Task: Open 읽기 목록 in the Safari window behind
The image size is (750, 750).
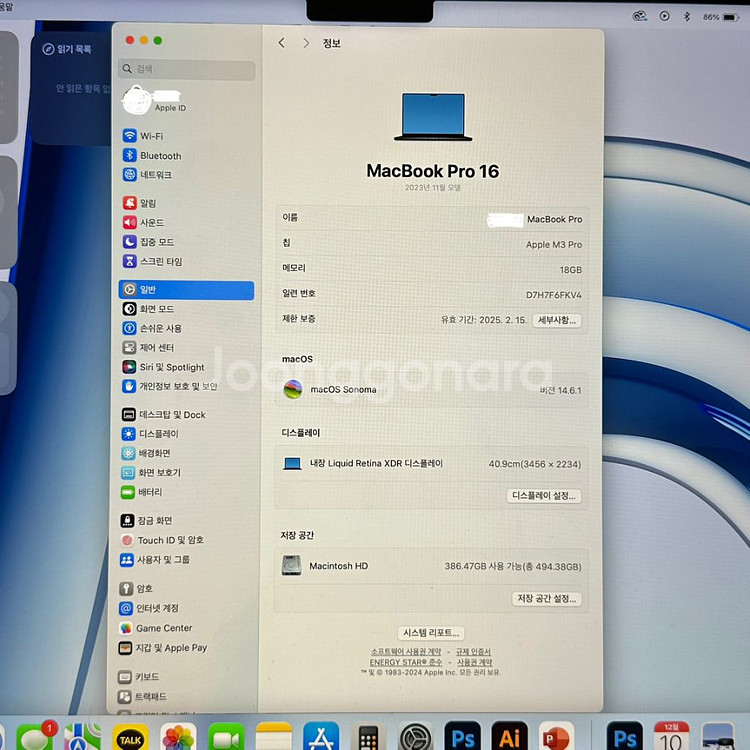Action: [66, 49]
